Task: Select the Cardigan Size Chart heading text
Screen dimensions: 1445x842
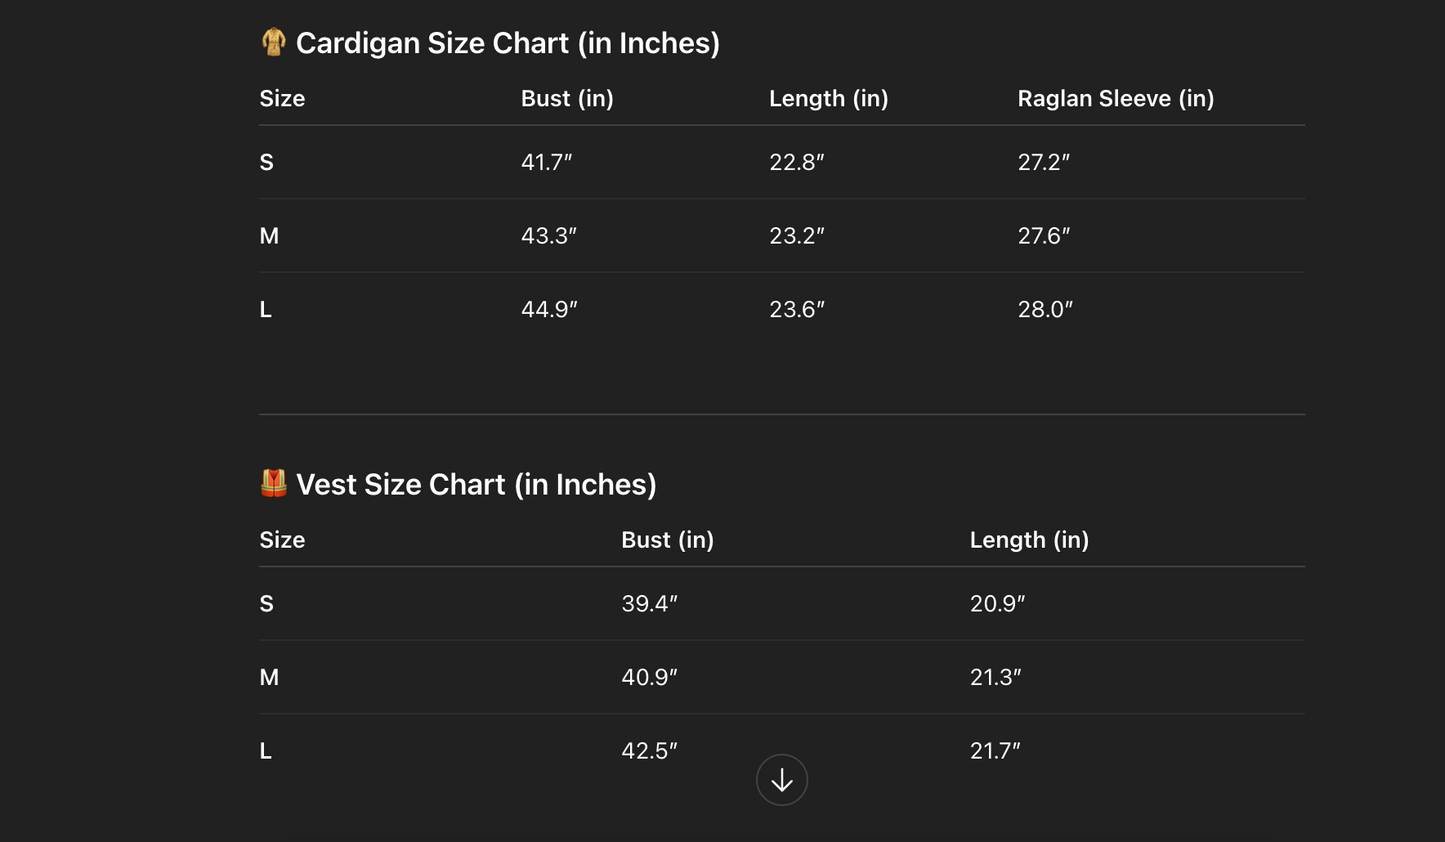Action: tap(507, 43)
